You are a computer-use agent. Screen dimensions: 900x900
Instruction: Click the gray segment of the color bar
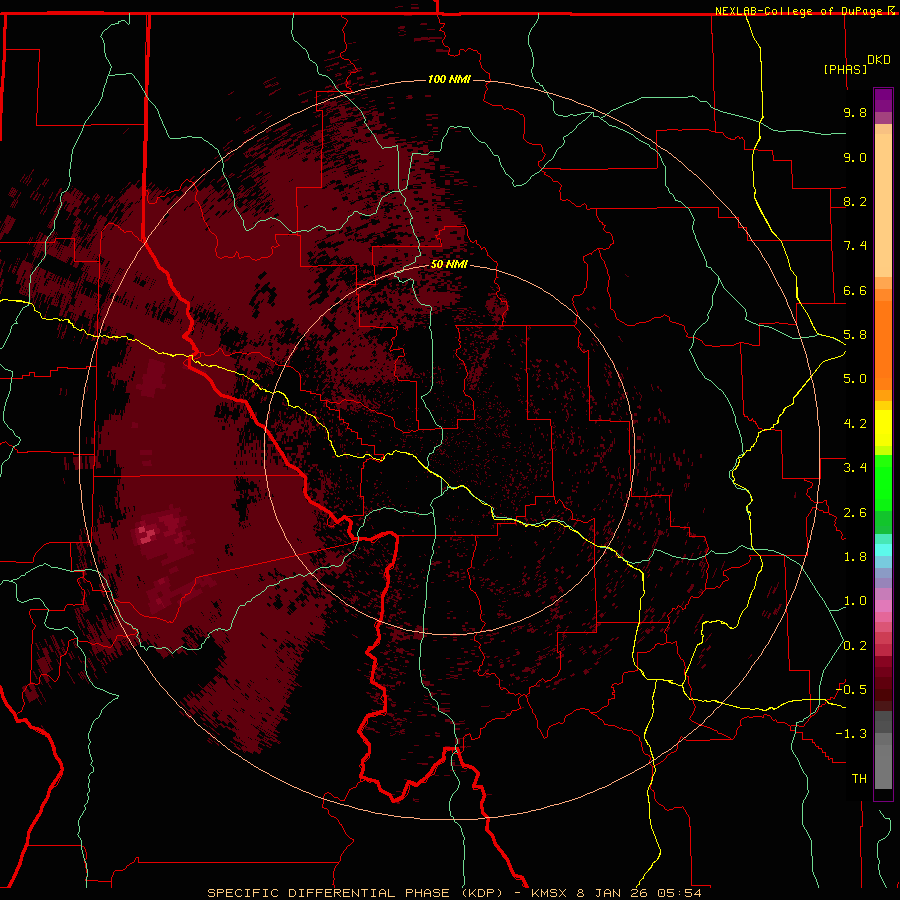[883, 749]
